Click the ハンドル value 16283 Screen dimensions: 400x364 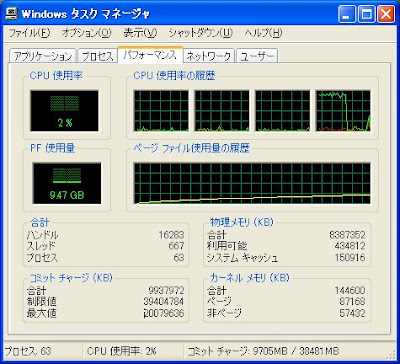[x=171, y=235]
